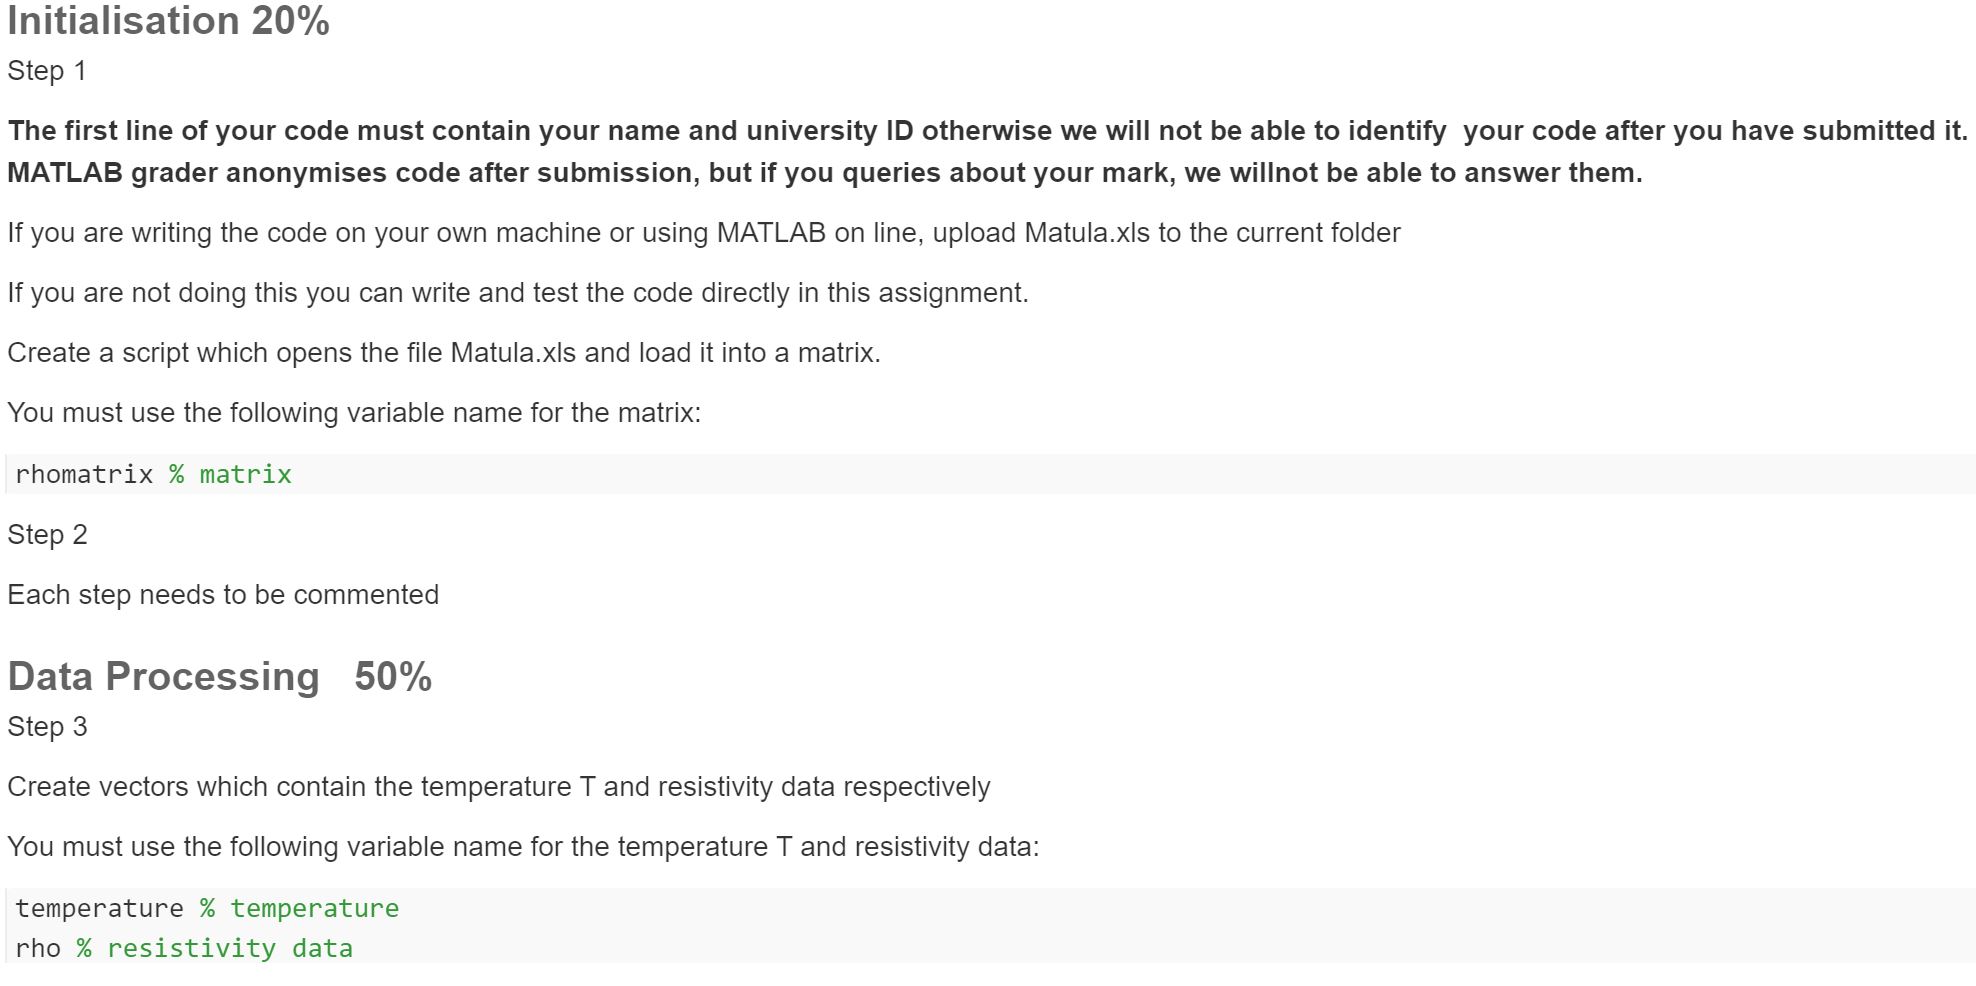This screenshot has height=986, width=1976.
Task: Click the Step 2 label
Action: tap(47, 535)
